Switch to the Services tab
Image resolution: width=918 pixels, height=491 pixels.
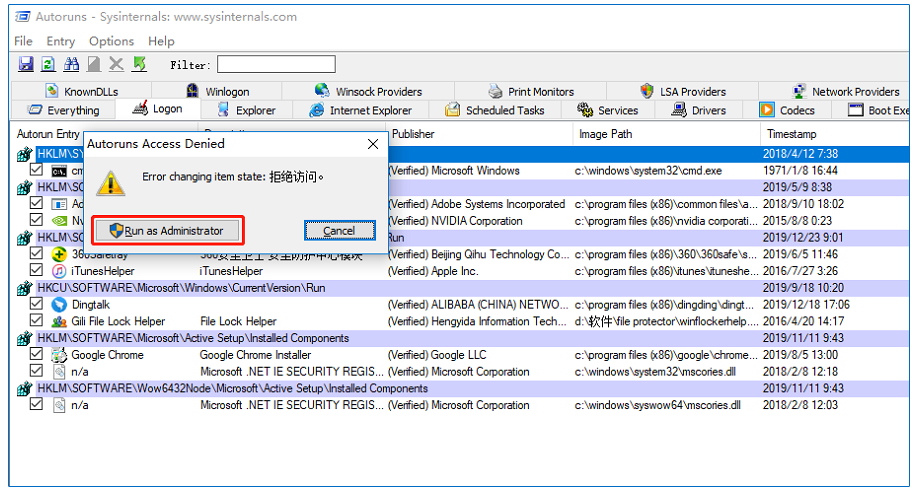click(608, 110)
